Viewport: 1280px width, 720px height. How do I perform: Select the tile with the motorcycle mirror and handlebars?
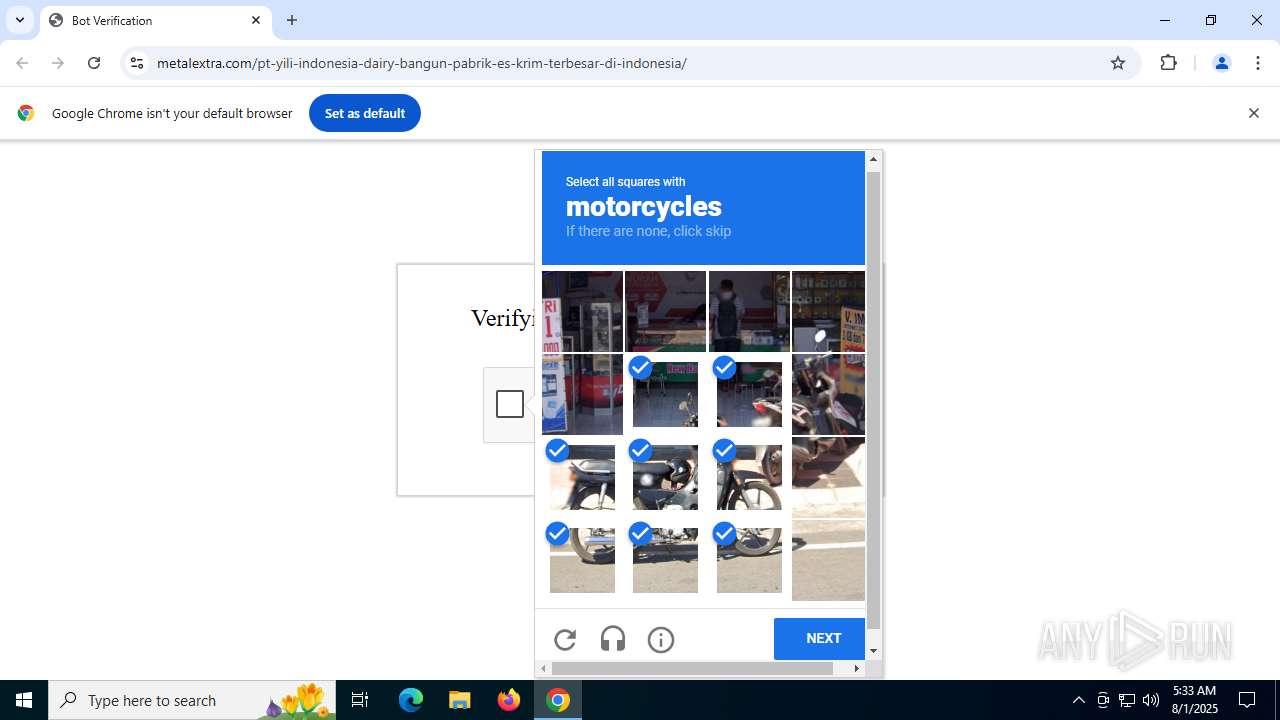[828, 394]
